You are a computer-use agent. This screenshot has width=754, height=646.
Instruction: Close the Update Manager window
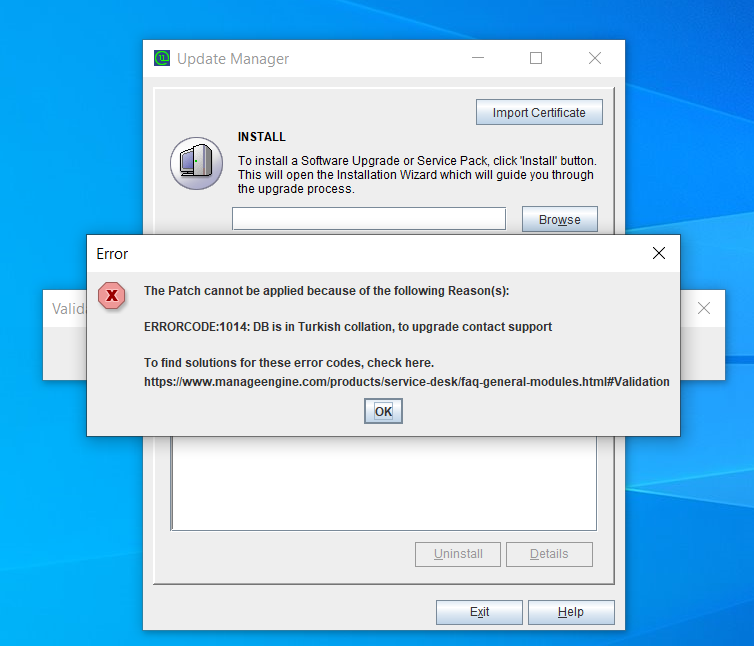click(x=595, y=58)
